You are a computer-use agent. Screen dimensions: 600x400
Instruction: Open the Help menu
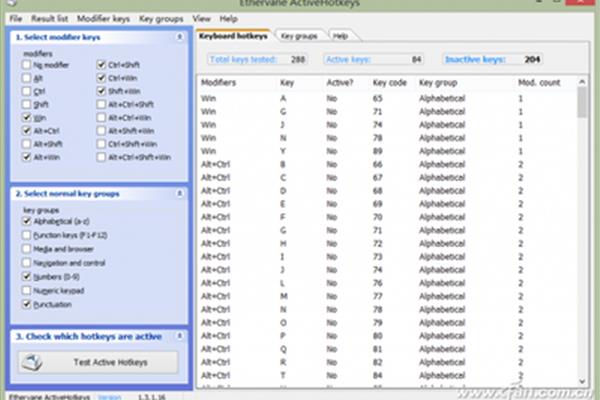[228, 19]
